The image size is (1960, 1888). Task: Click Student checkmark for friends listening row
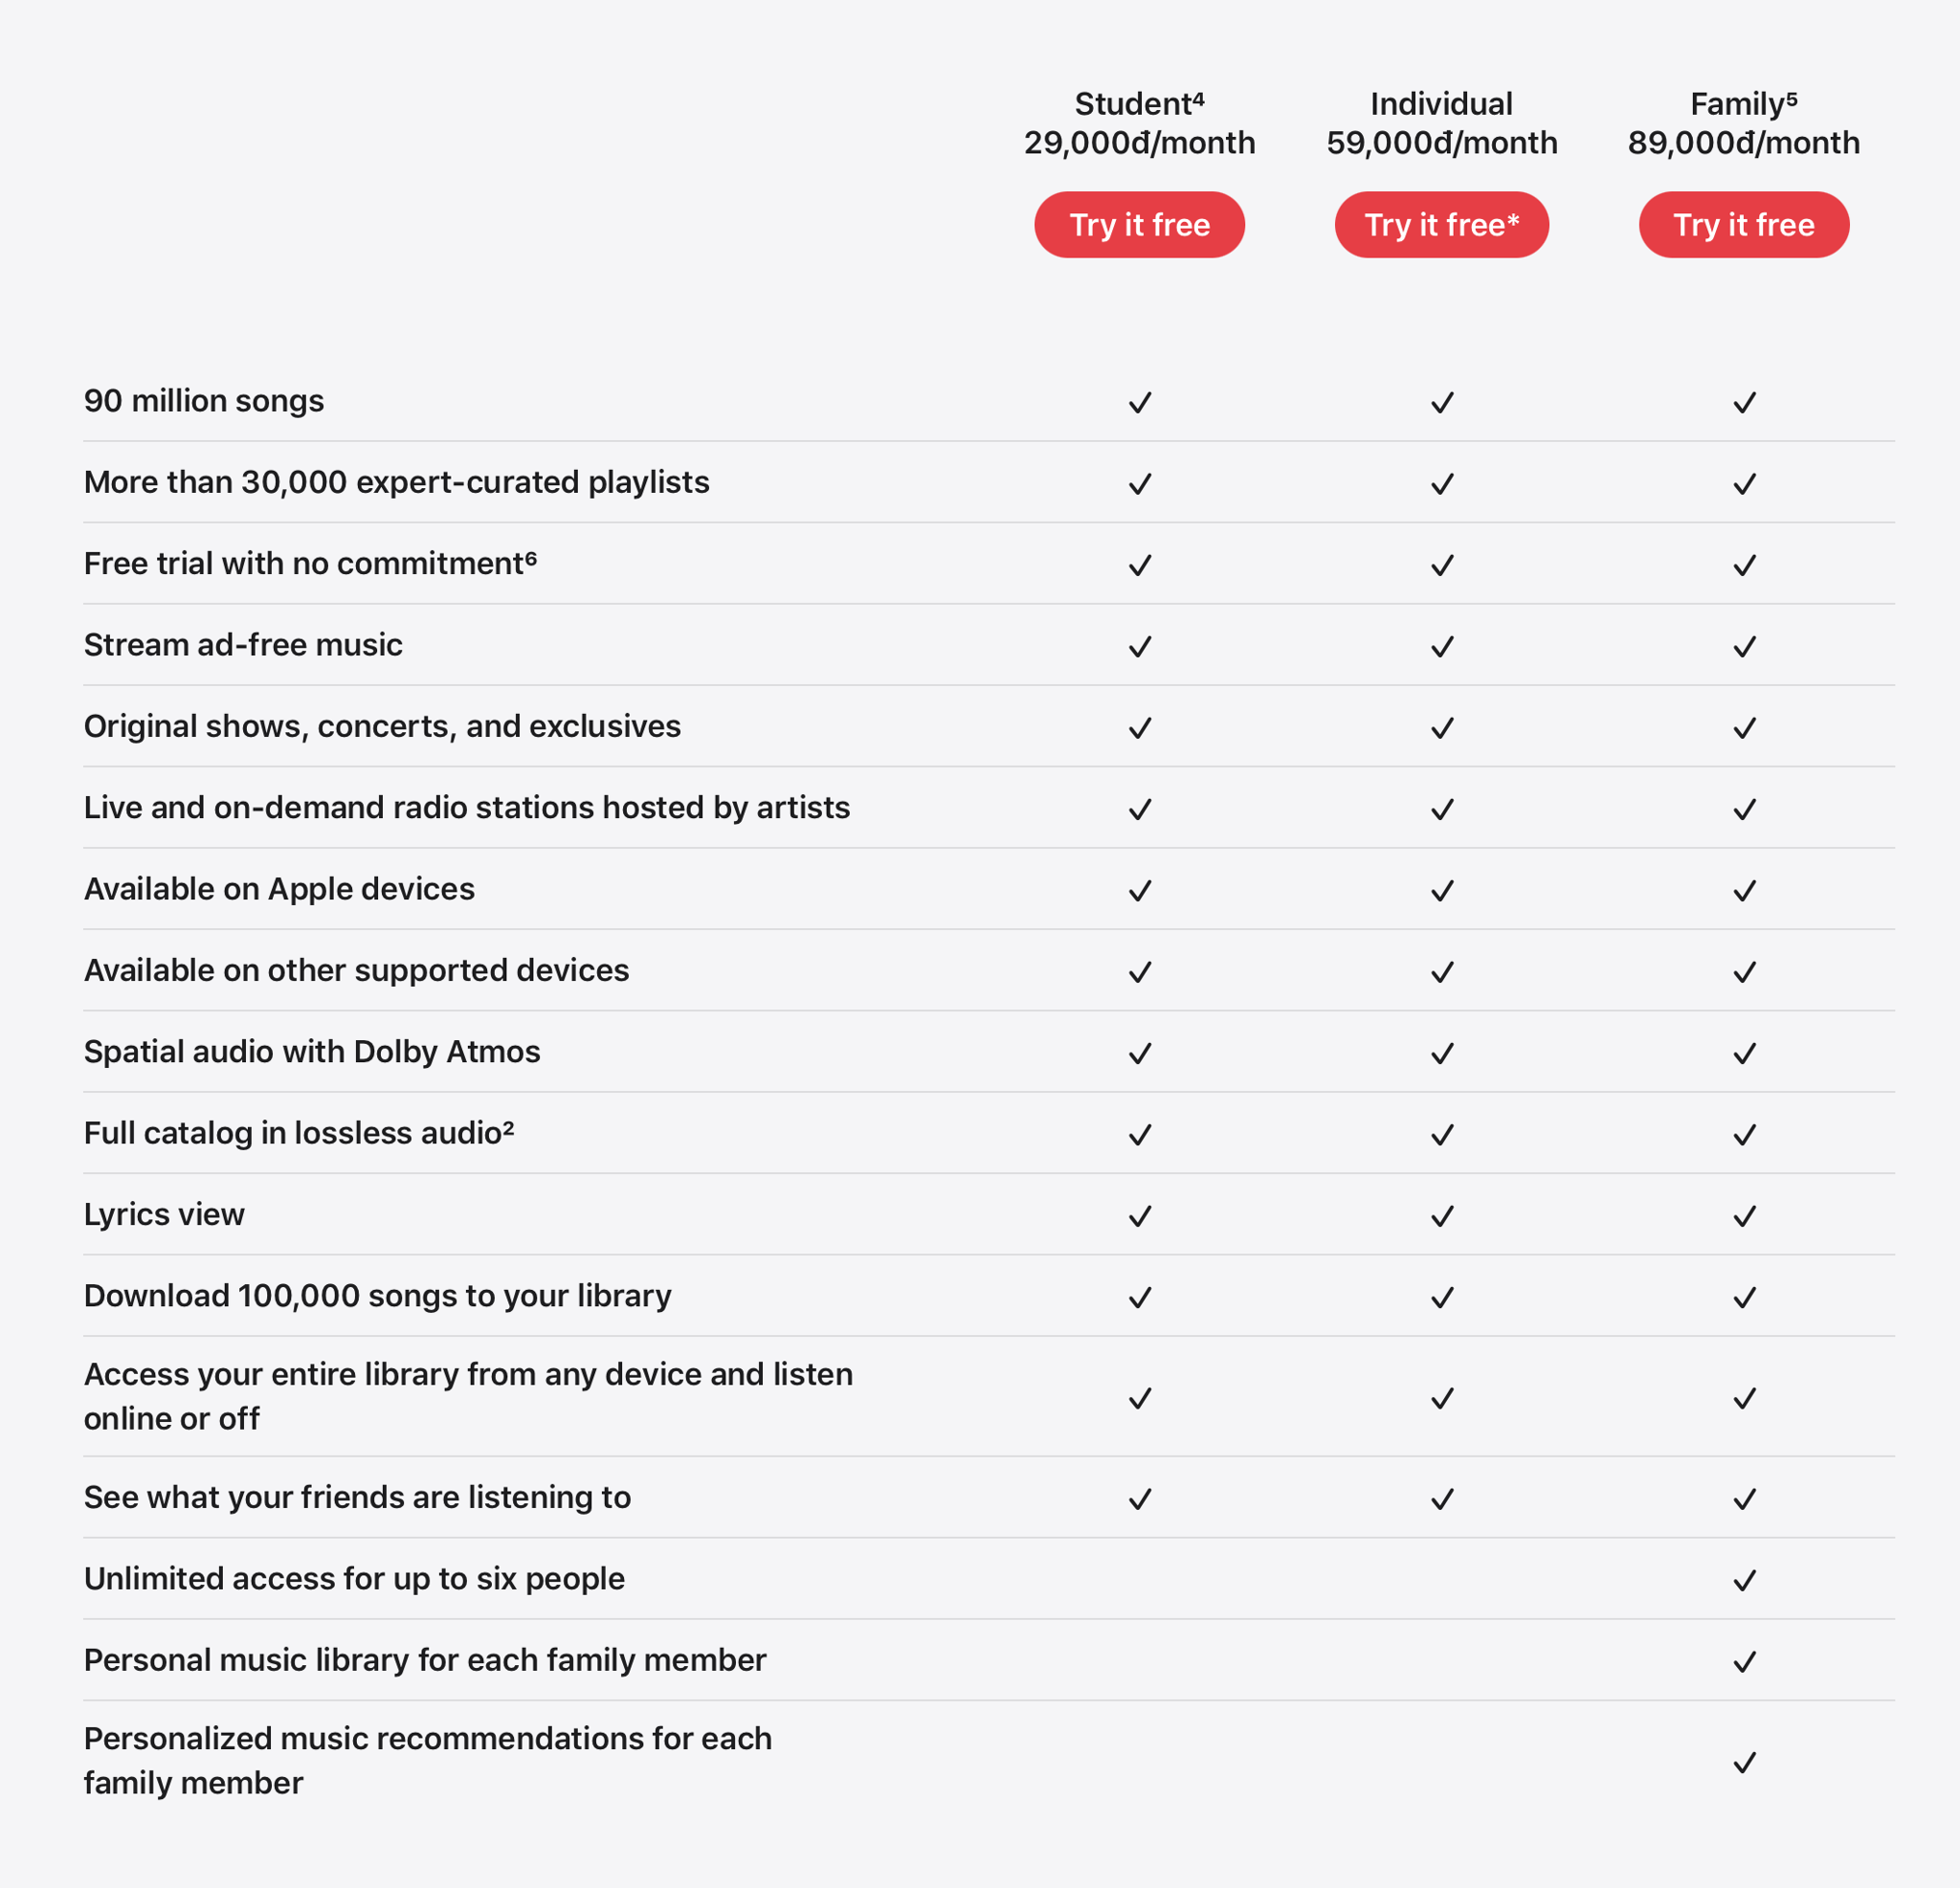1140,1498
